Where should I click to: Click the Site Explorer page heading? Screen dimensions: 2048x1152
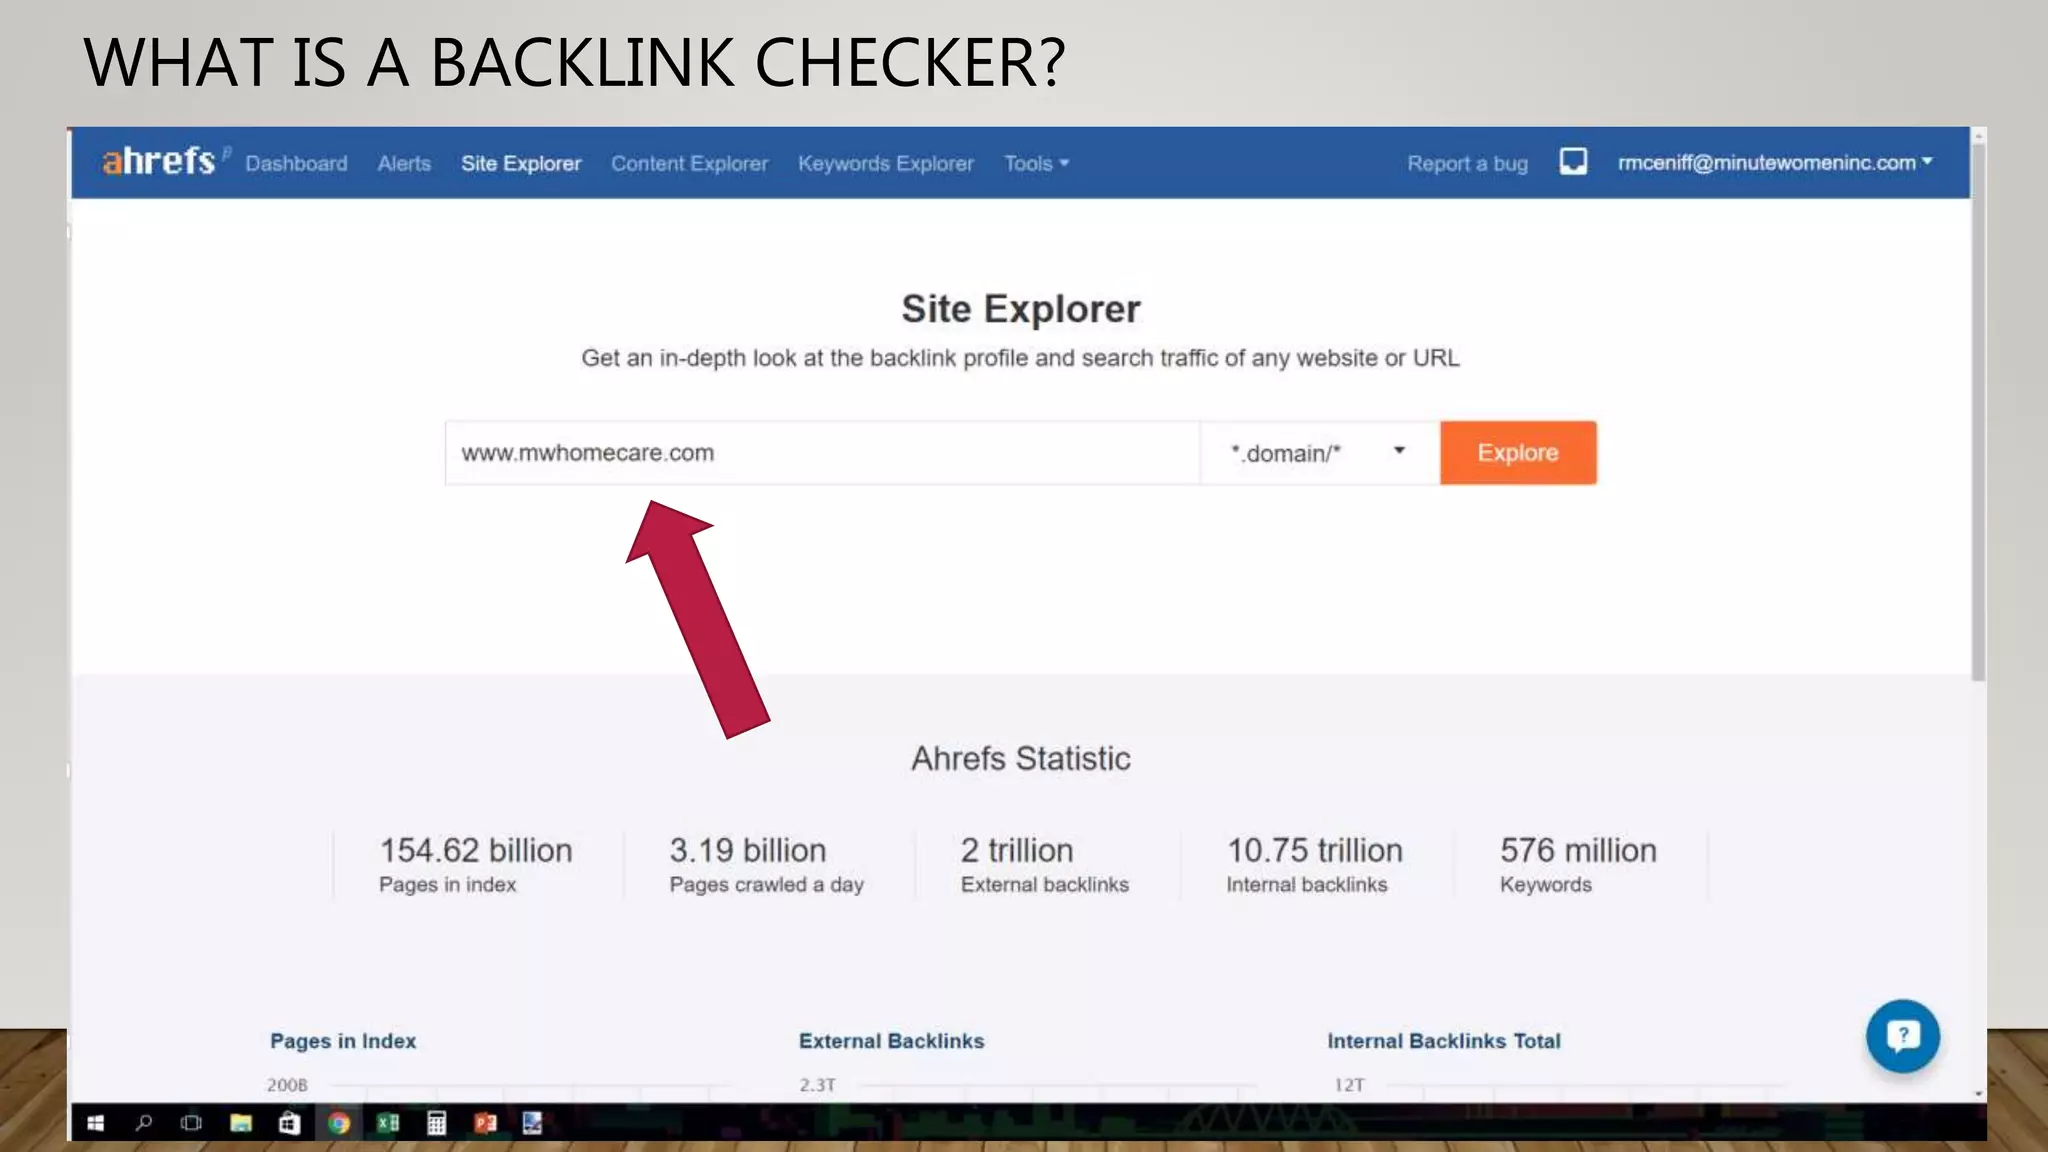pyautogui.click(x=1021, y=309)
